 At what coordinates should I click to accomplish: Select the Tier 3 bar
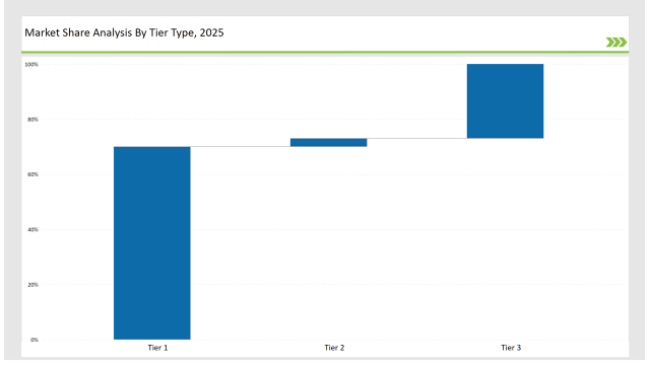pyautogui.click(x=505, y=101)
